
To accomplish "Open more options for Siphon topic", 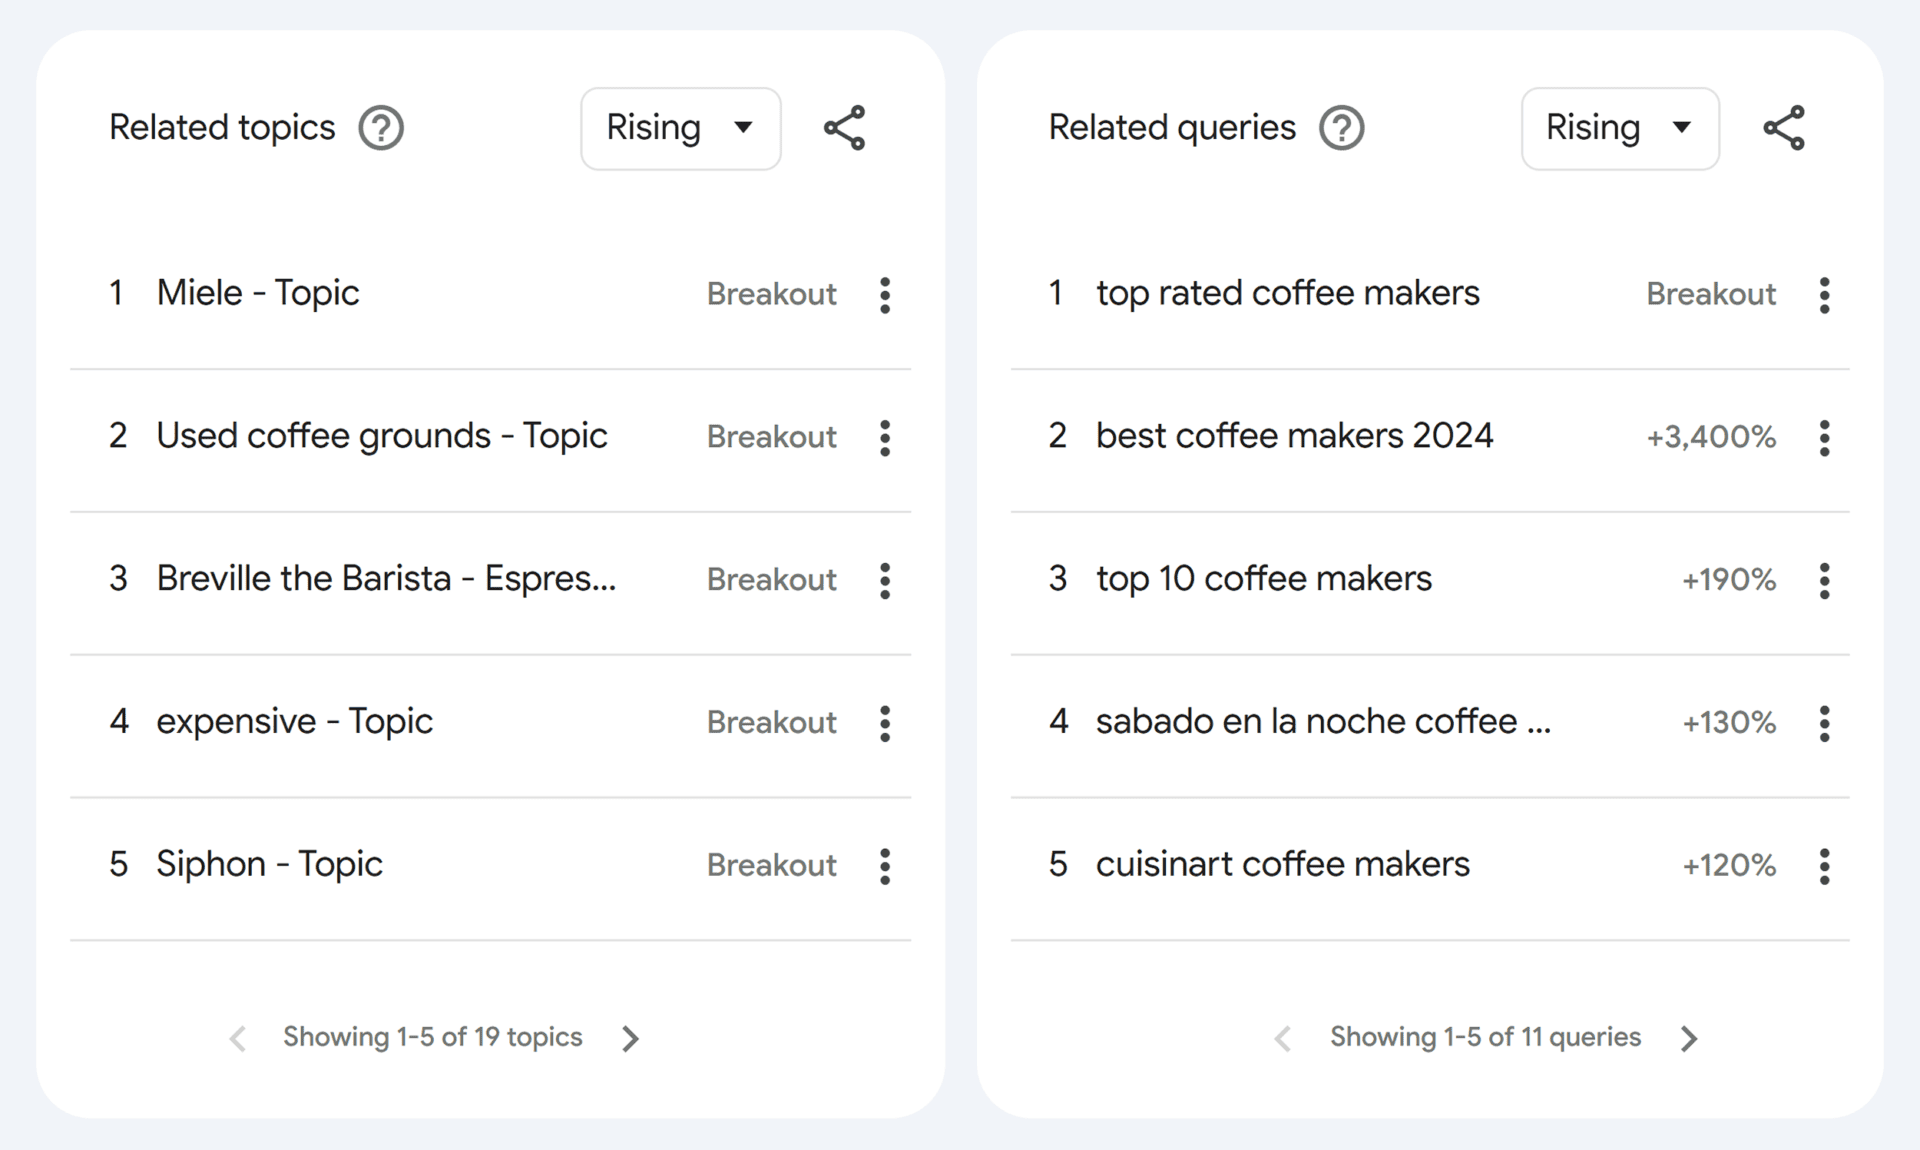I will (x=885, y=866).
